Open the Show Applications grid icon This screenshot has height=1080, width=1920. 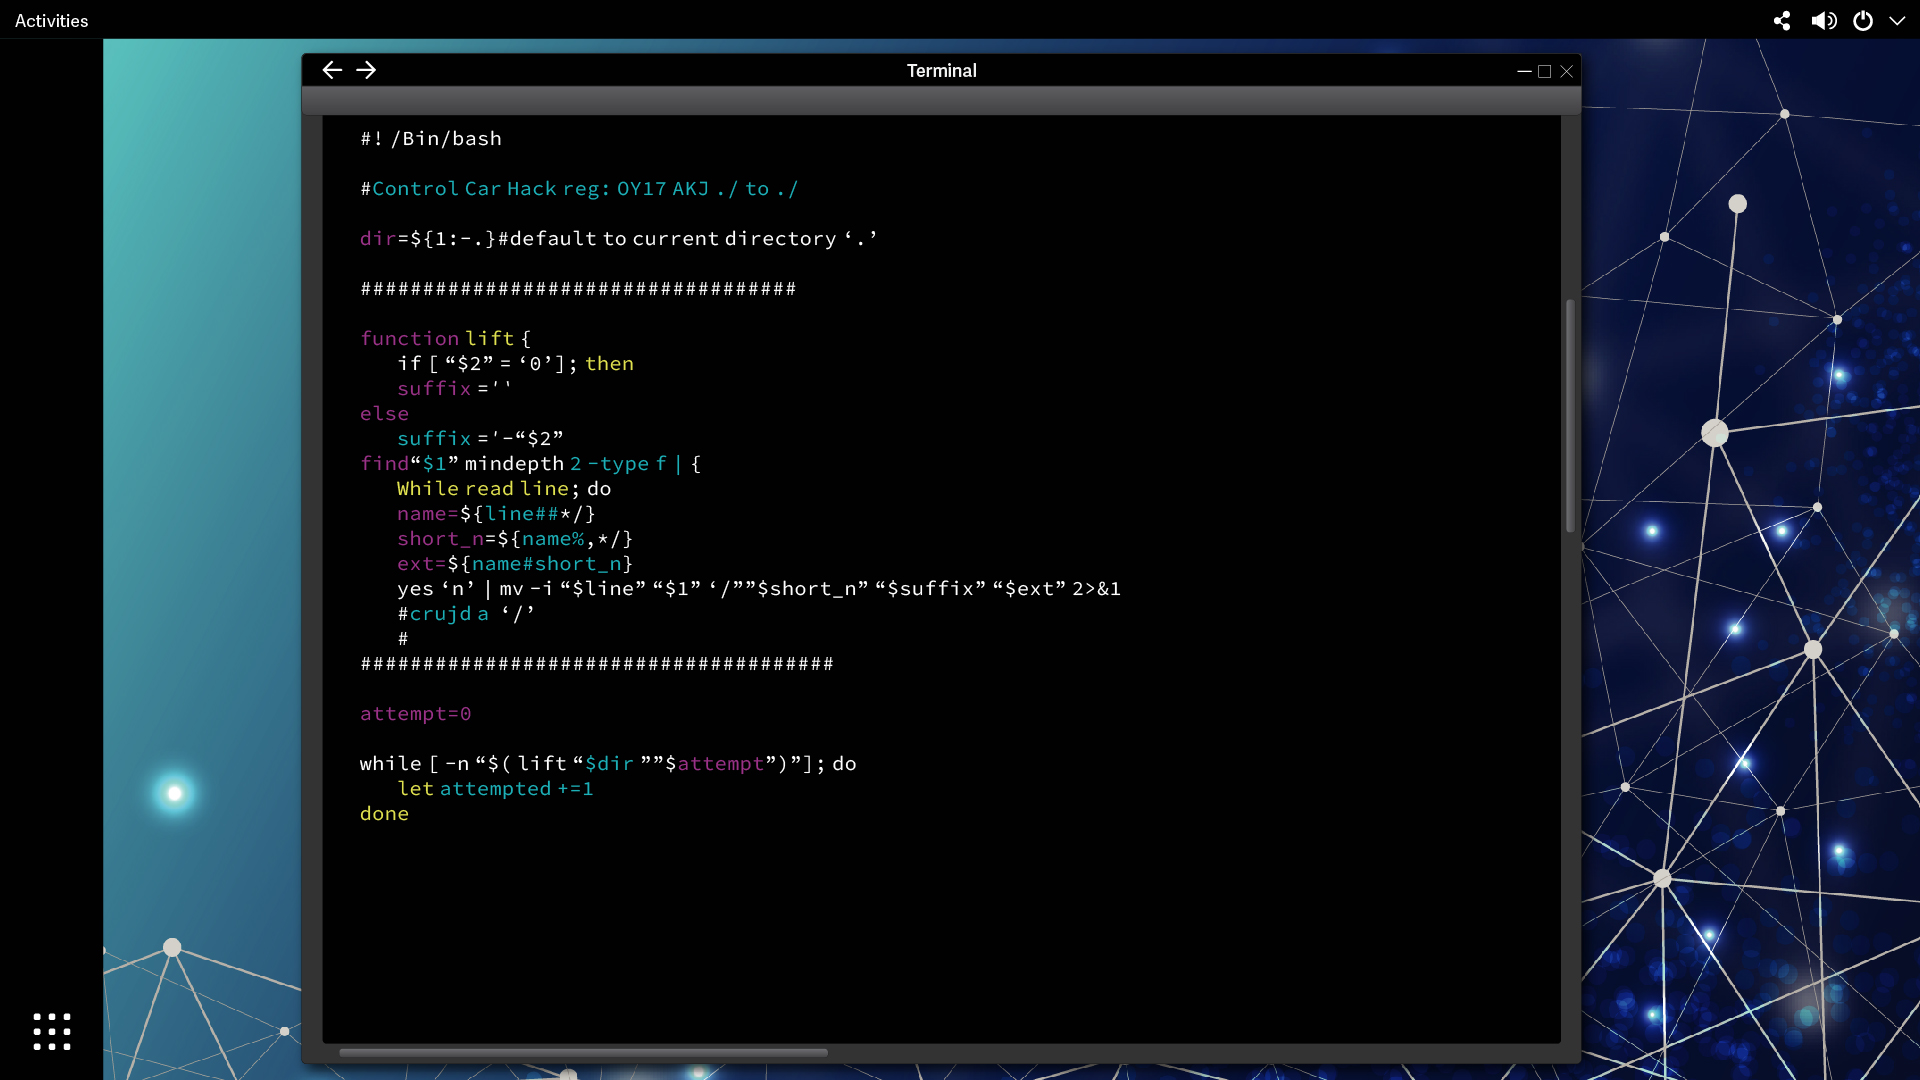(x=52, y=1031)
